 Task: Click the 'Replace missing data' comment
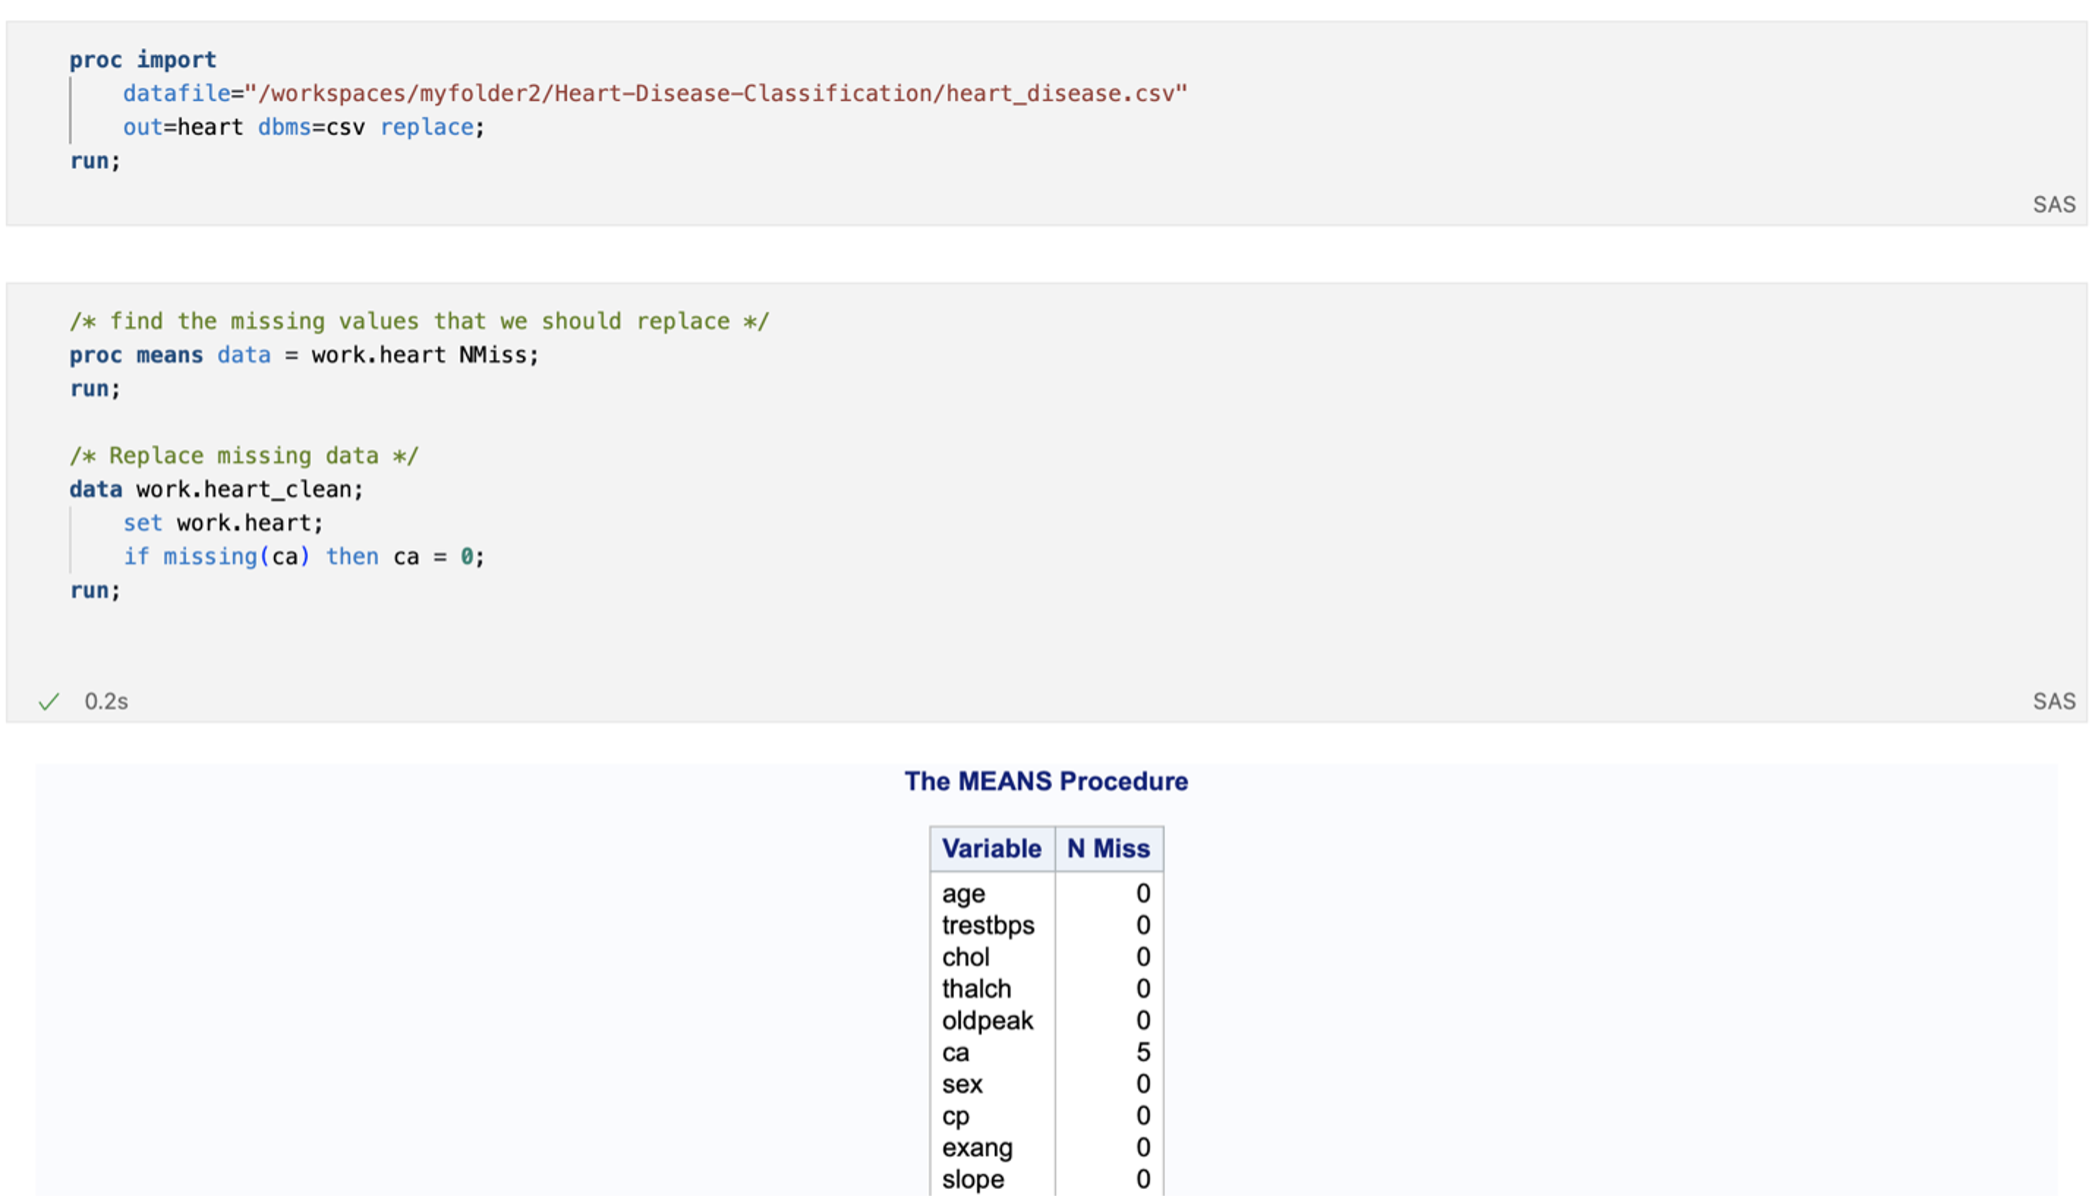(x=244, y=456)
